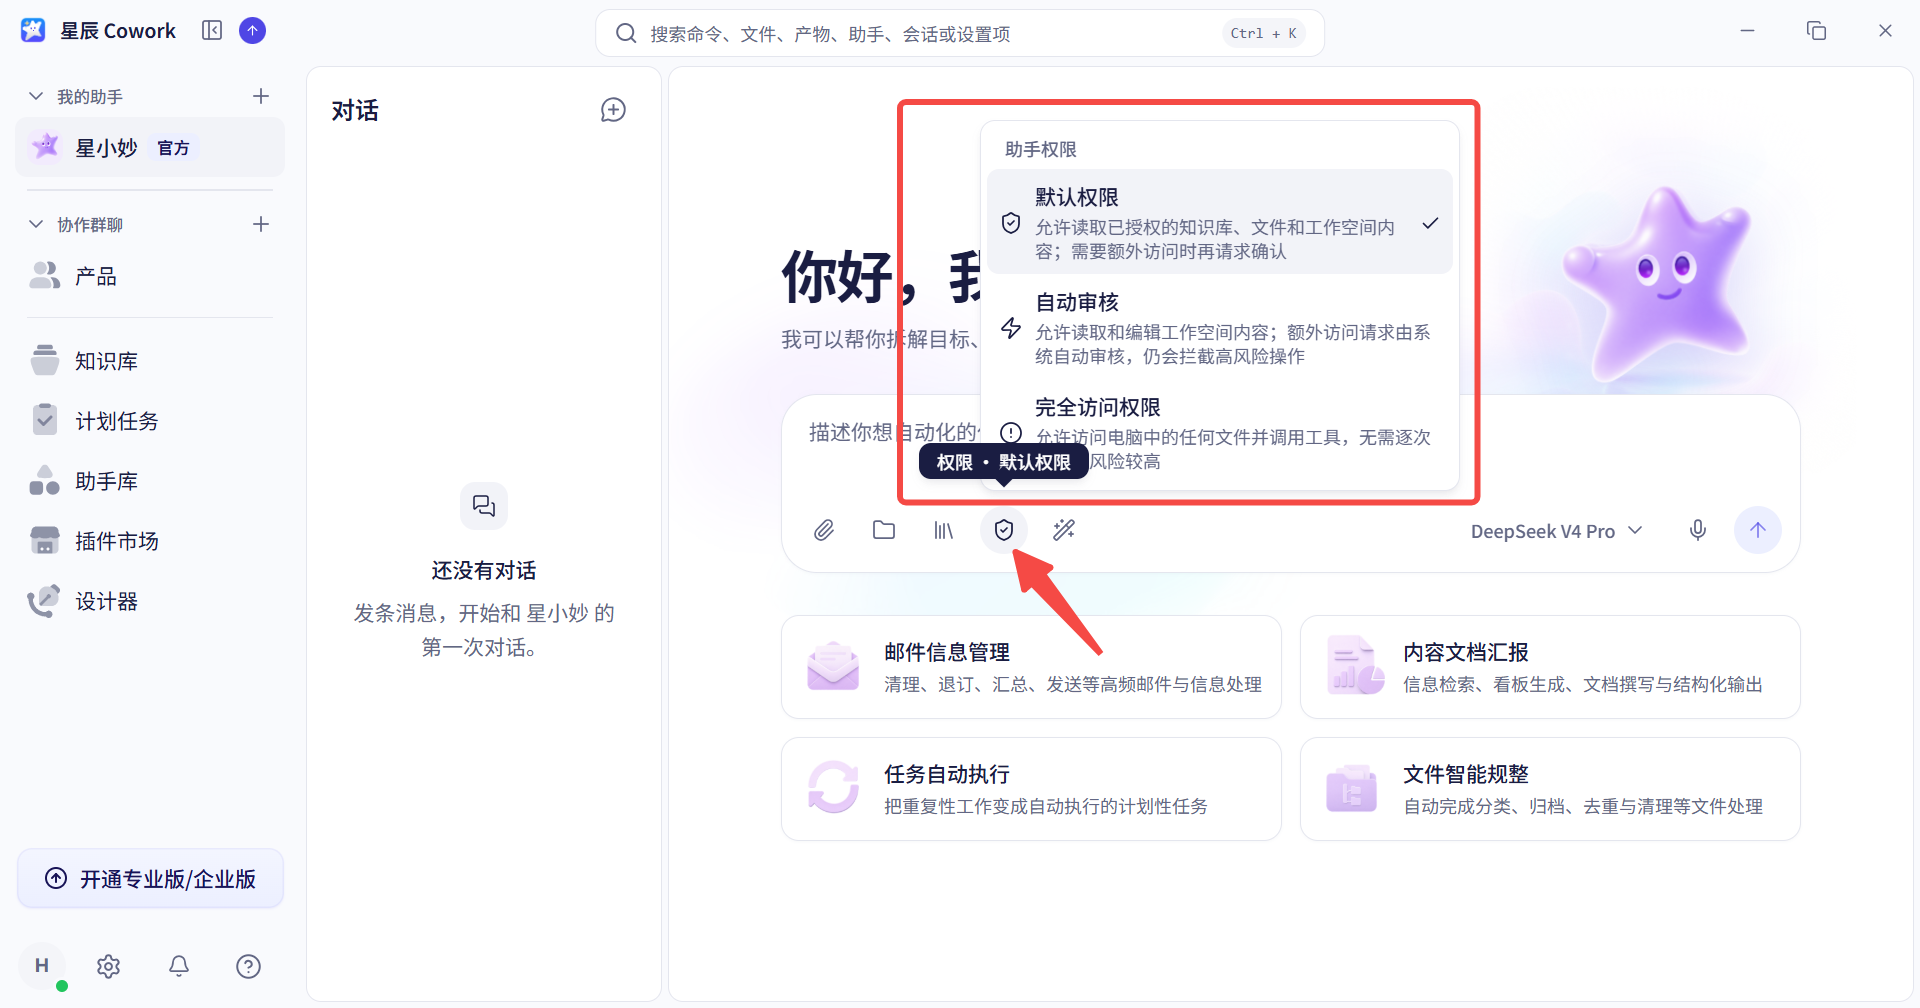Image resolution: width=1920 pixels, height=1008 pixels.
Task: Collapse the 我的助手 section chevron
Action: click(x=36, y=96)
